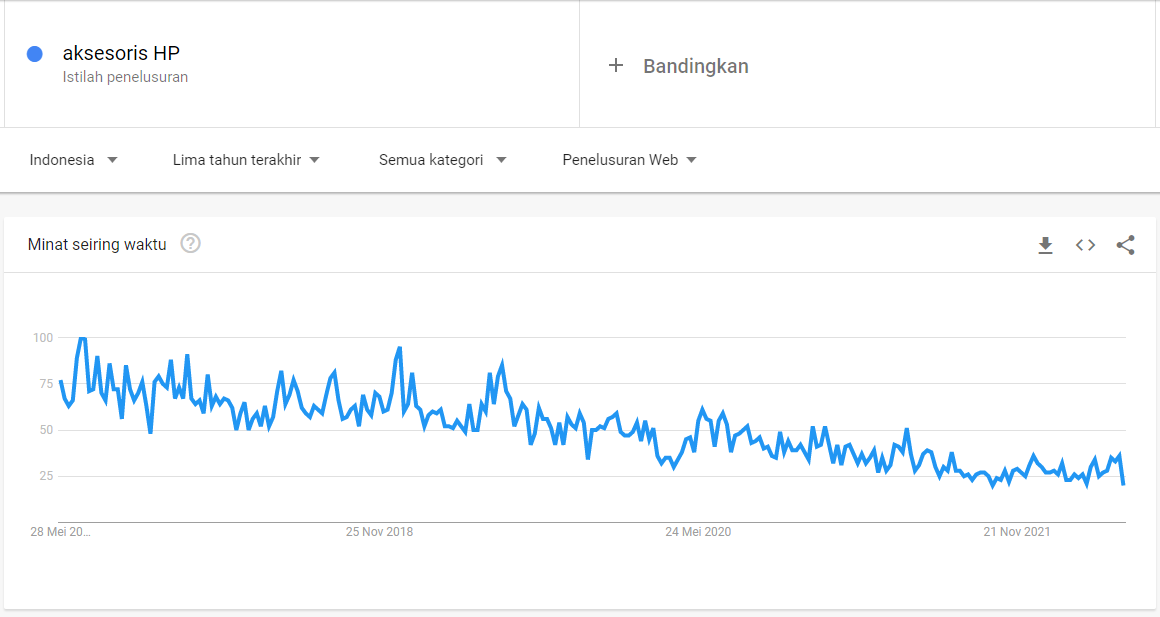Click the 21 Nov 2021 axis label
Image resolution: width=1160 pixels, height=617 pixels.
[1016, 532]
